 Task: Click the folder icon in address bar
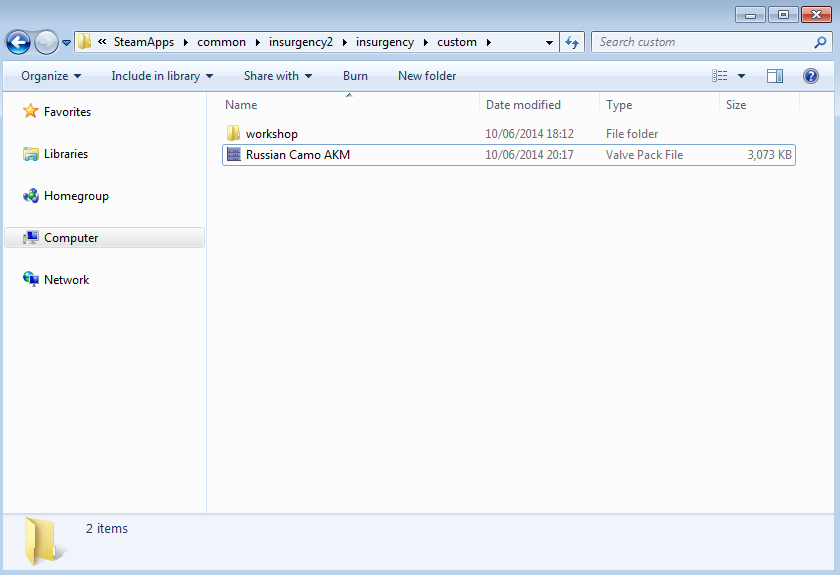tap(84, 42)
